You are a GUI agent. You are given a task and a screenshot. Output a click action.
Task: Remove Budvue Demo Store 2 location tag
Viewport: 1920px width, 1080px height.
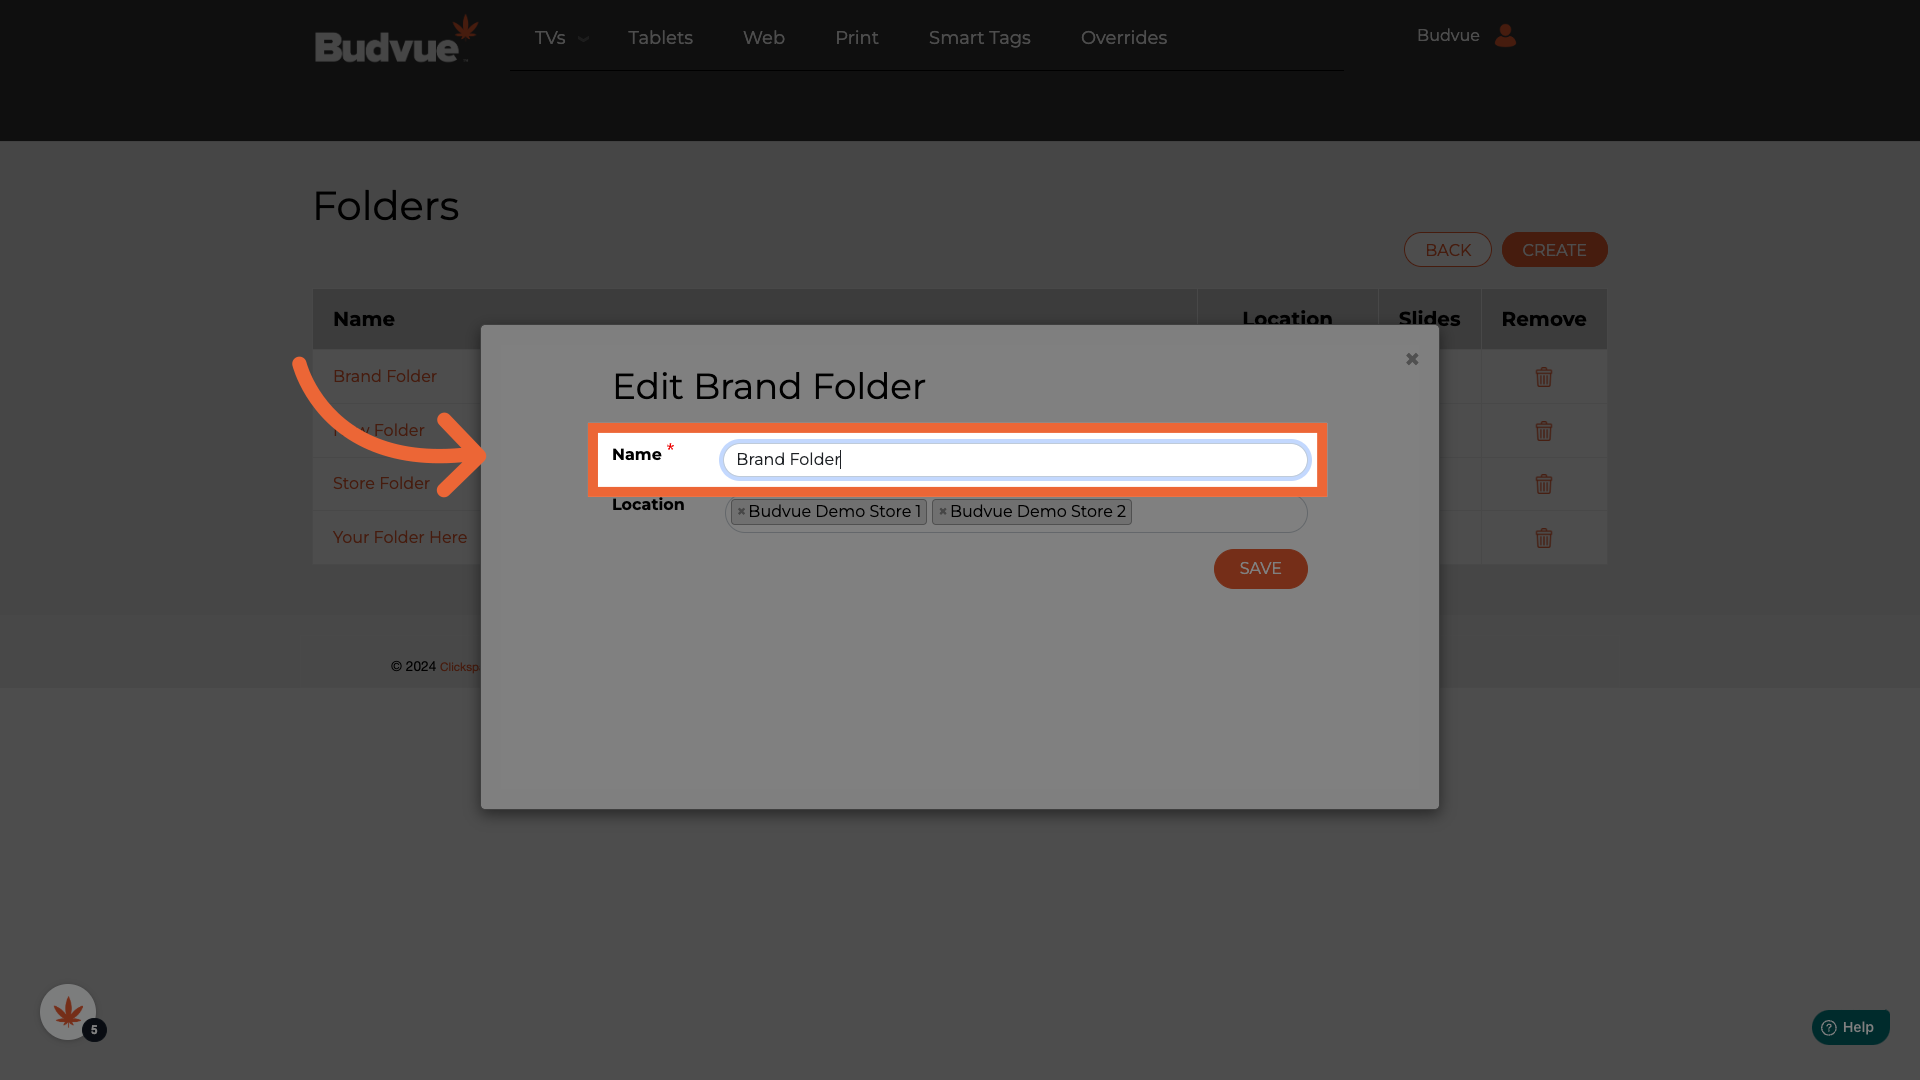pos(942,512)
